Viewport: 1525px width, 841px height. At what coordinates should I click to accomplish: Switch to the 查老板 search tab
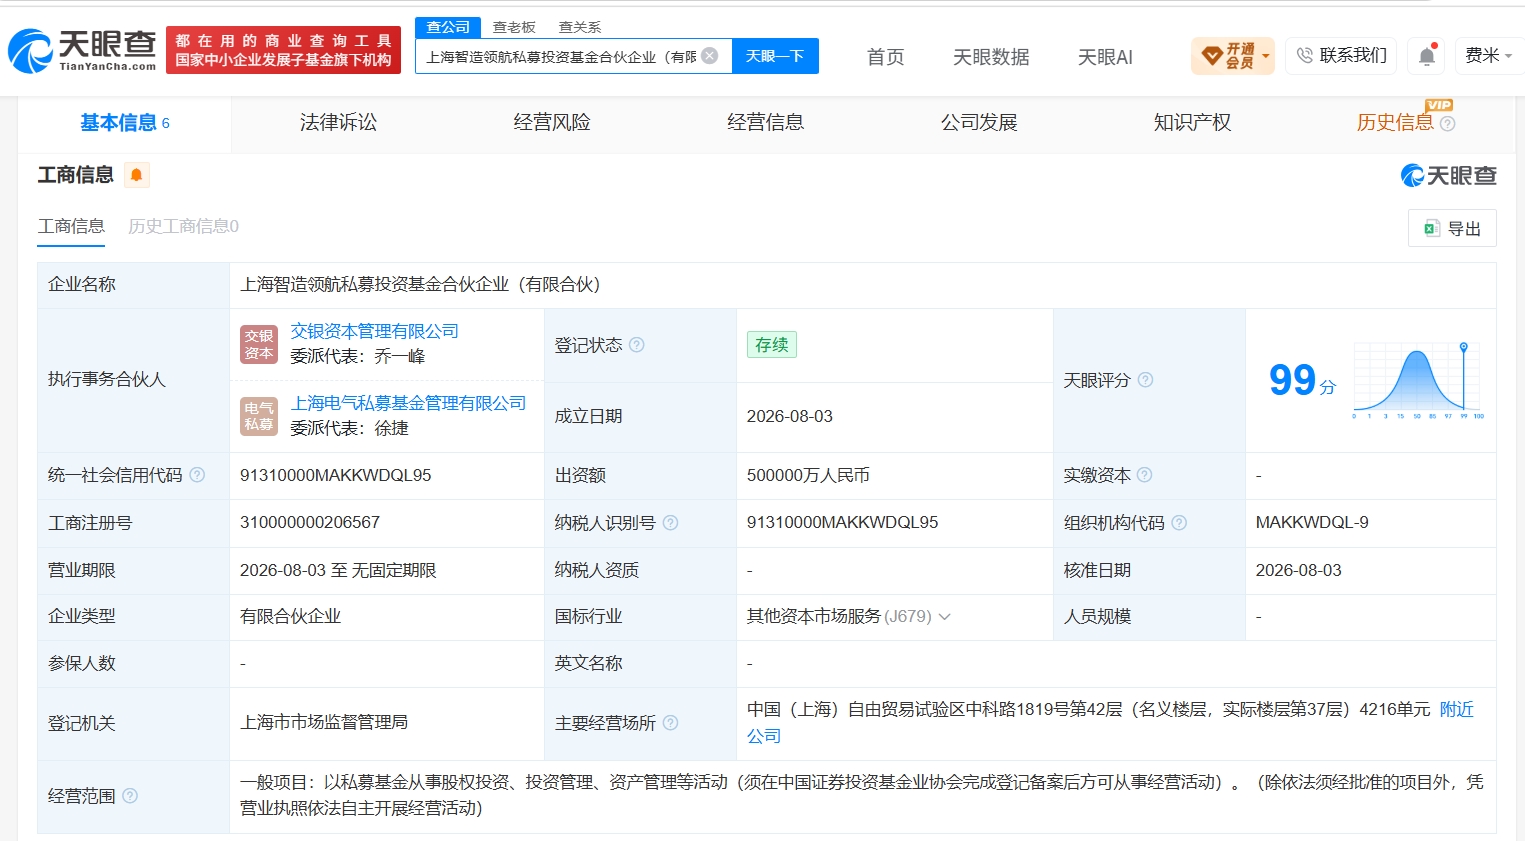coord(514,27)
